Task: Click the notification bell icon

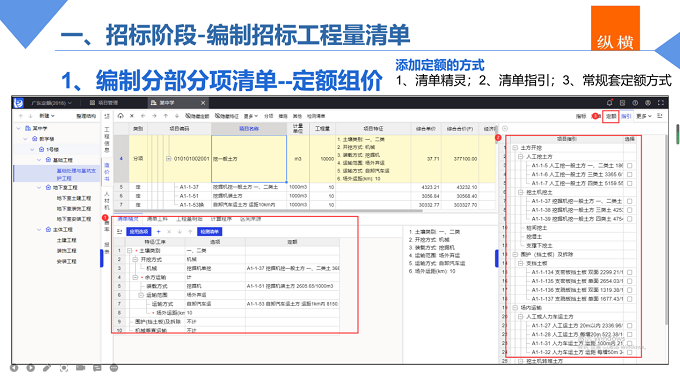Action: click(x=609, y=103)
